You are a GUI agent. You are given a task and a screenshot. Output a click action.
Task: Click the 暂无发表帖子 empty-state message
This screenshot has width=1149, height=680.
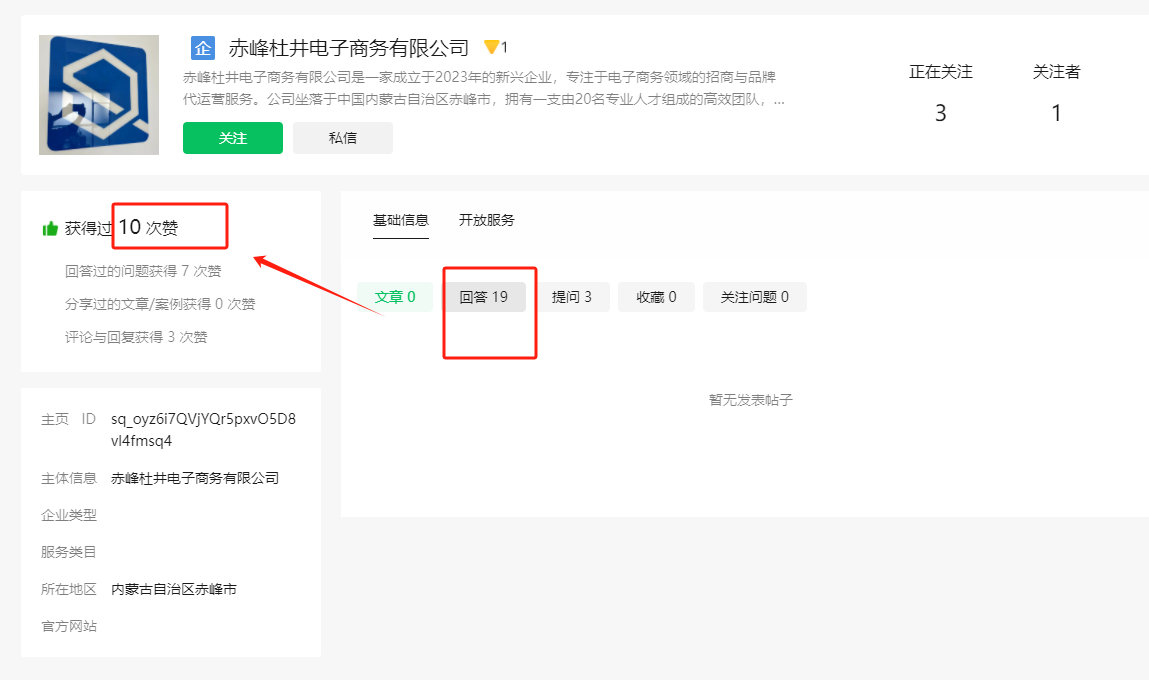pyautogui.click(x=750, y=400)
